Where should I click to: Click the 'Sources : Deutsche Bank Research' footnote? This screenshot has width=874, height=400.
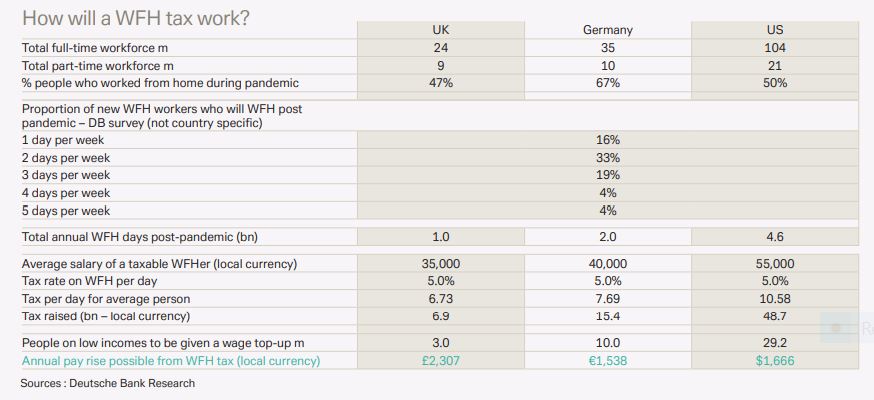tap(108, 383)
